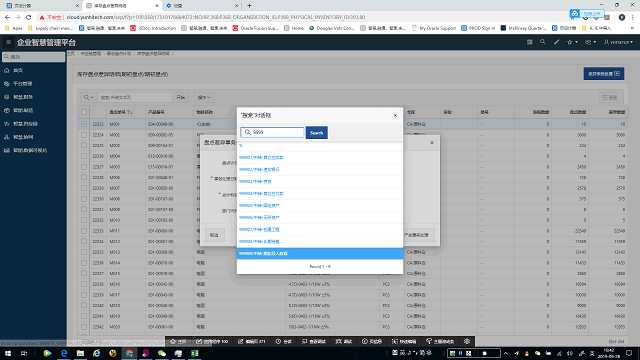Click the grid apps icon in header
Screen dimensions: 640x360
click(x=529, y=42)
